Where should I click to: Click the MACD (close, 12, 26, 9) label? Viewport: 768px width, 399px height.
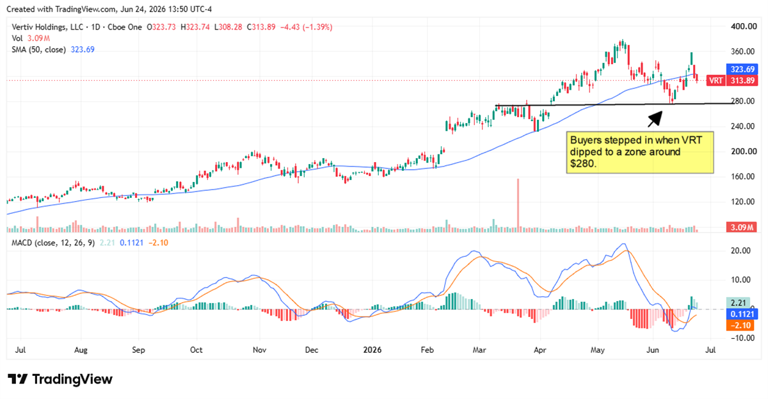coord(53,243)
